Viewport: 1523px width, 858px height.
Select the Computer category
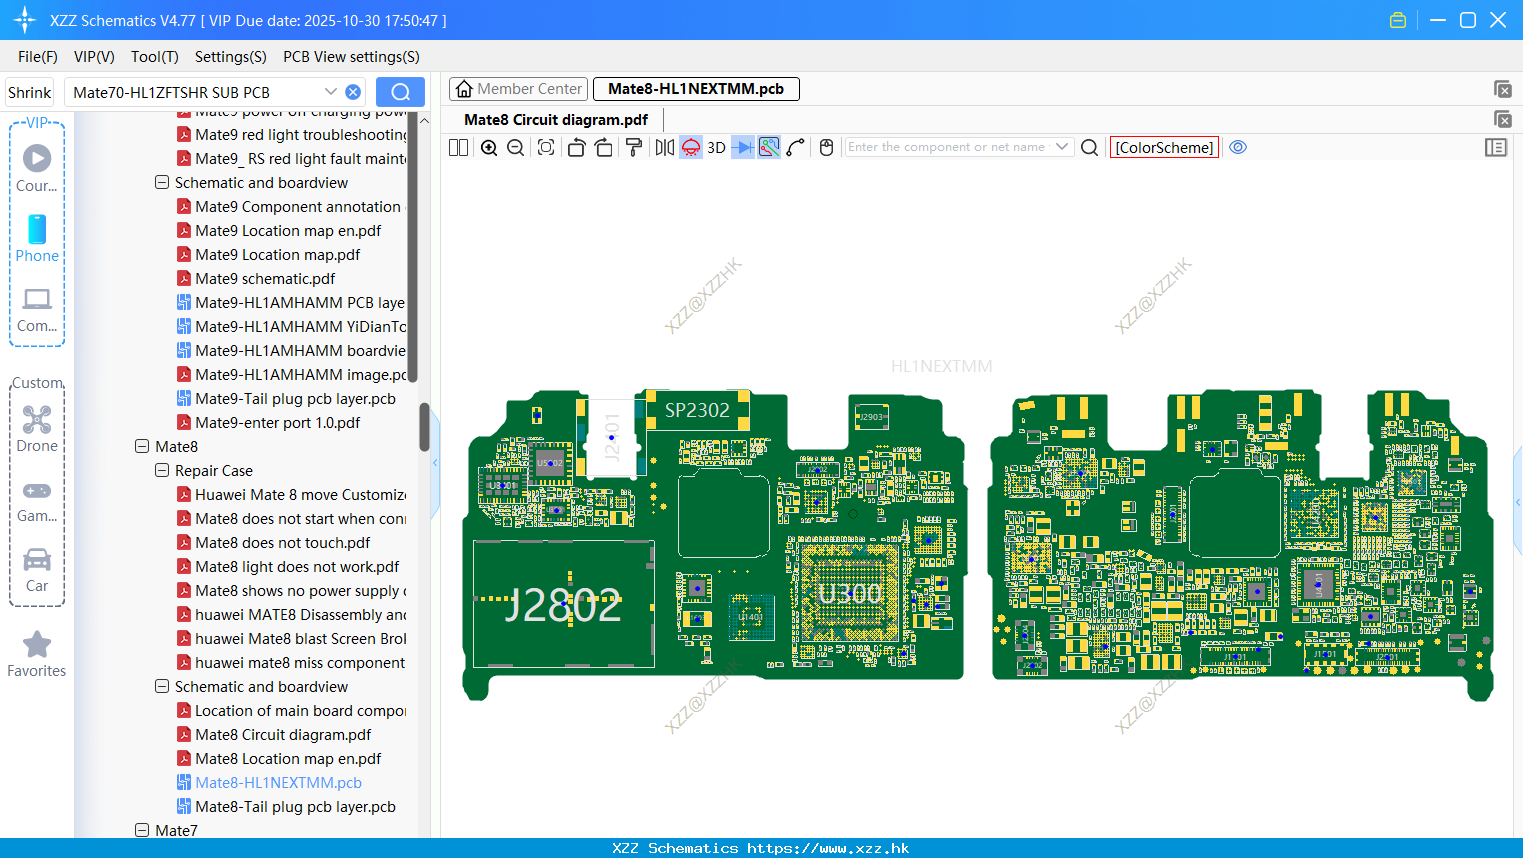click(37, 310)
